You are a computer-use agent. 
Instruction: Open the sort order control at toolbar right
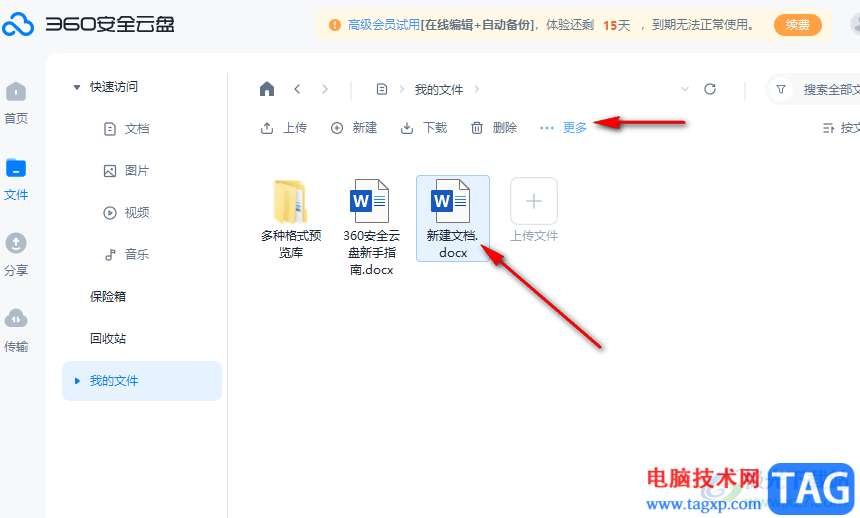click(841, 128)
